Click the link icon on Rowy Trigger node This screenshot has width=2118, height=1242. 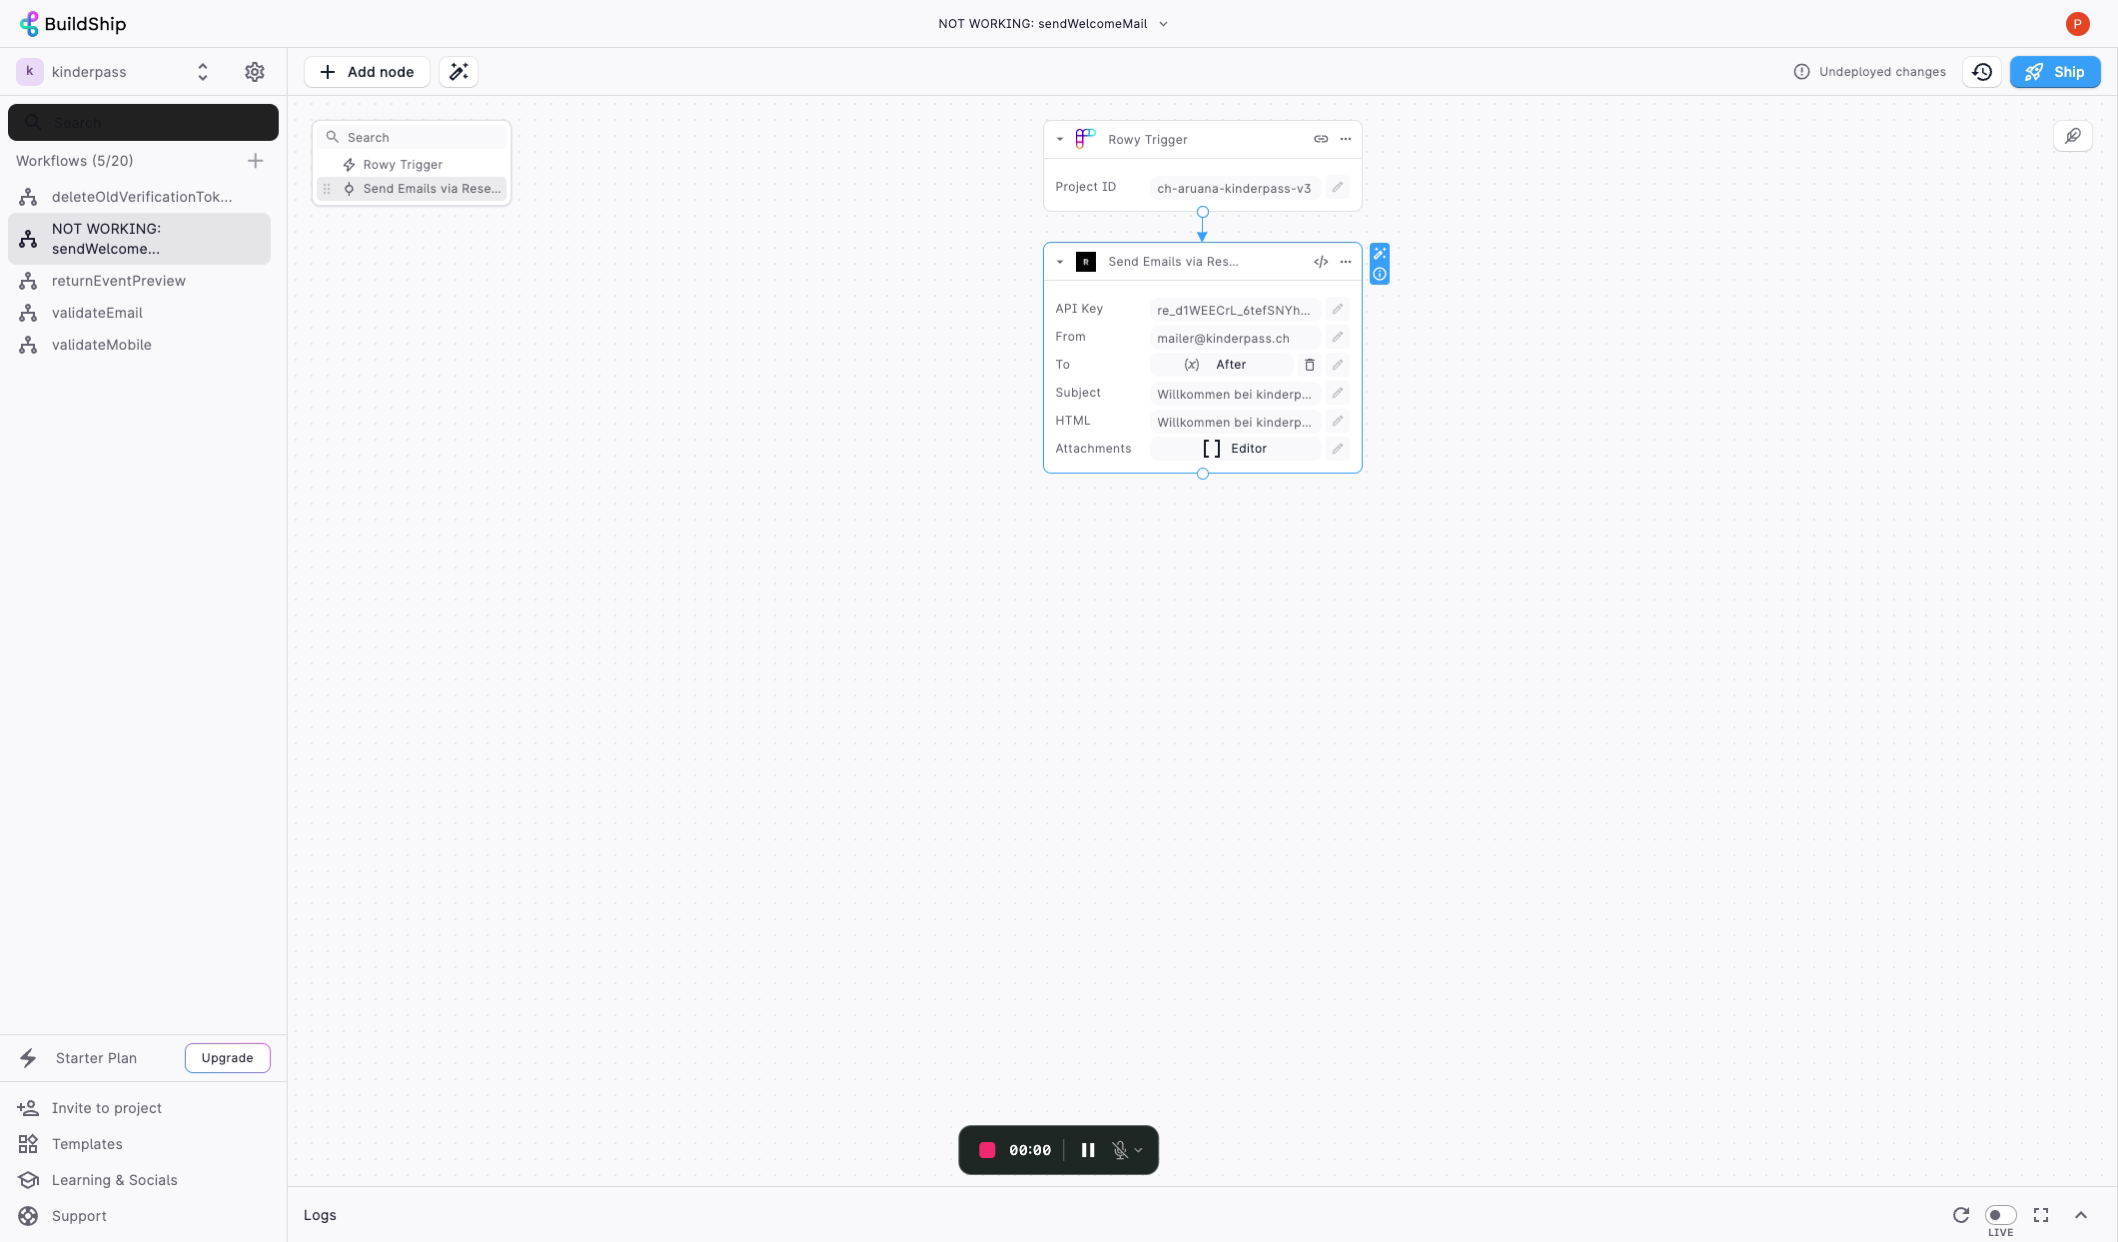point(1320,139)
